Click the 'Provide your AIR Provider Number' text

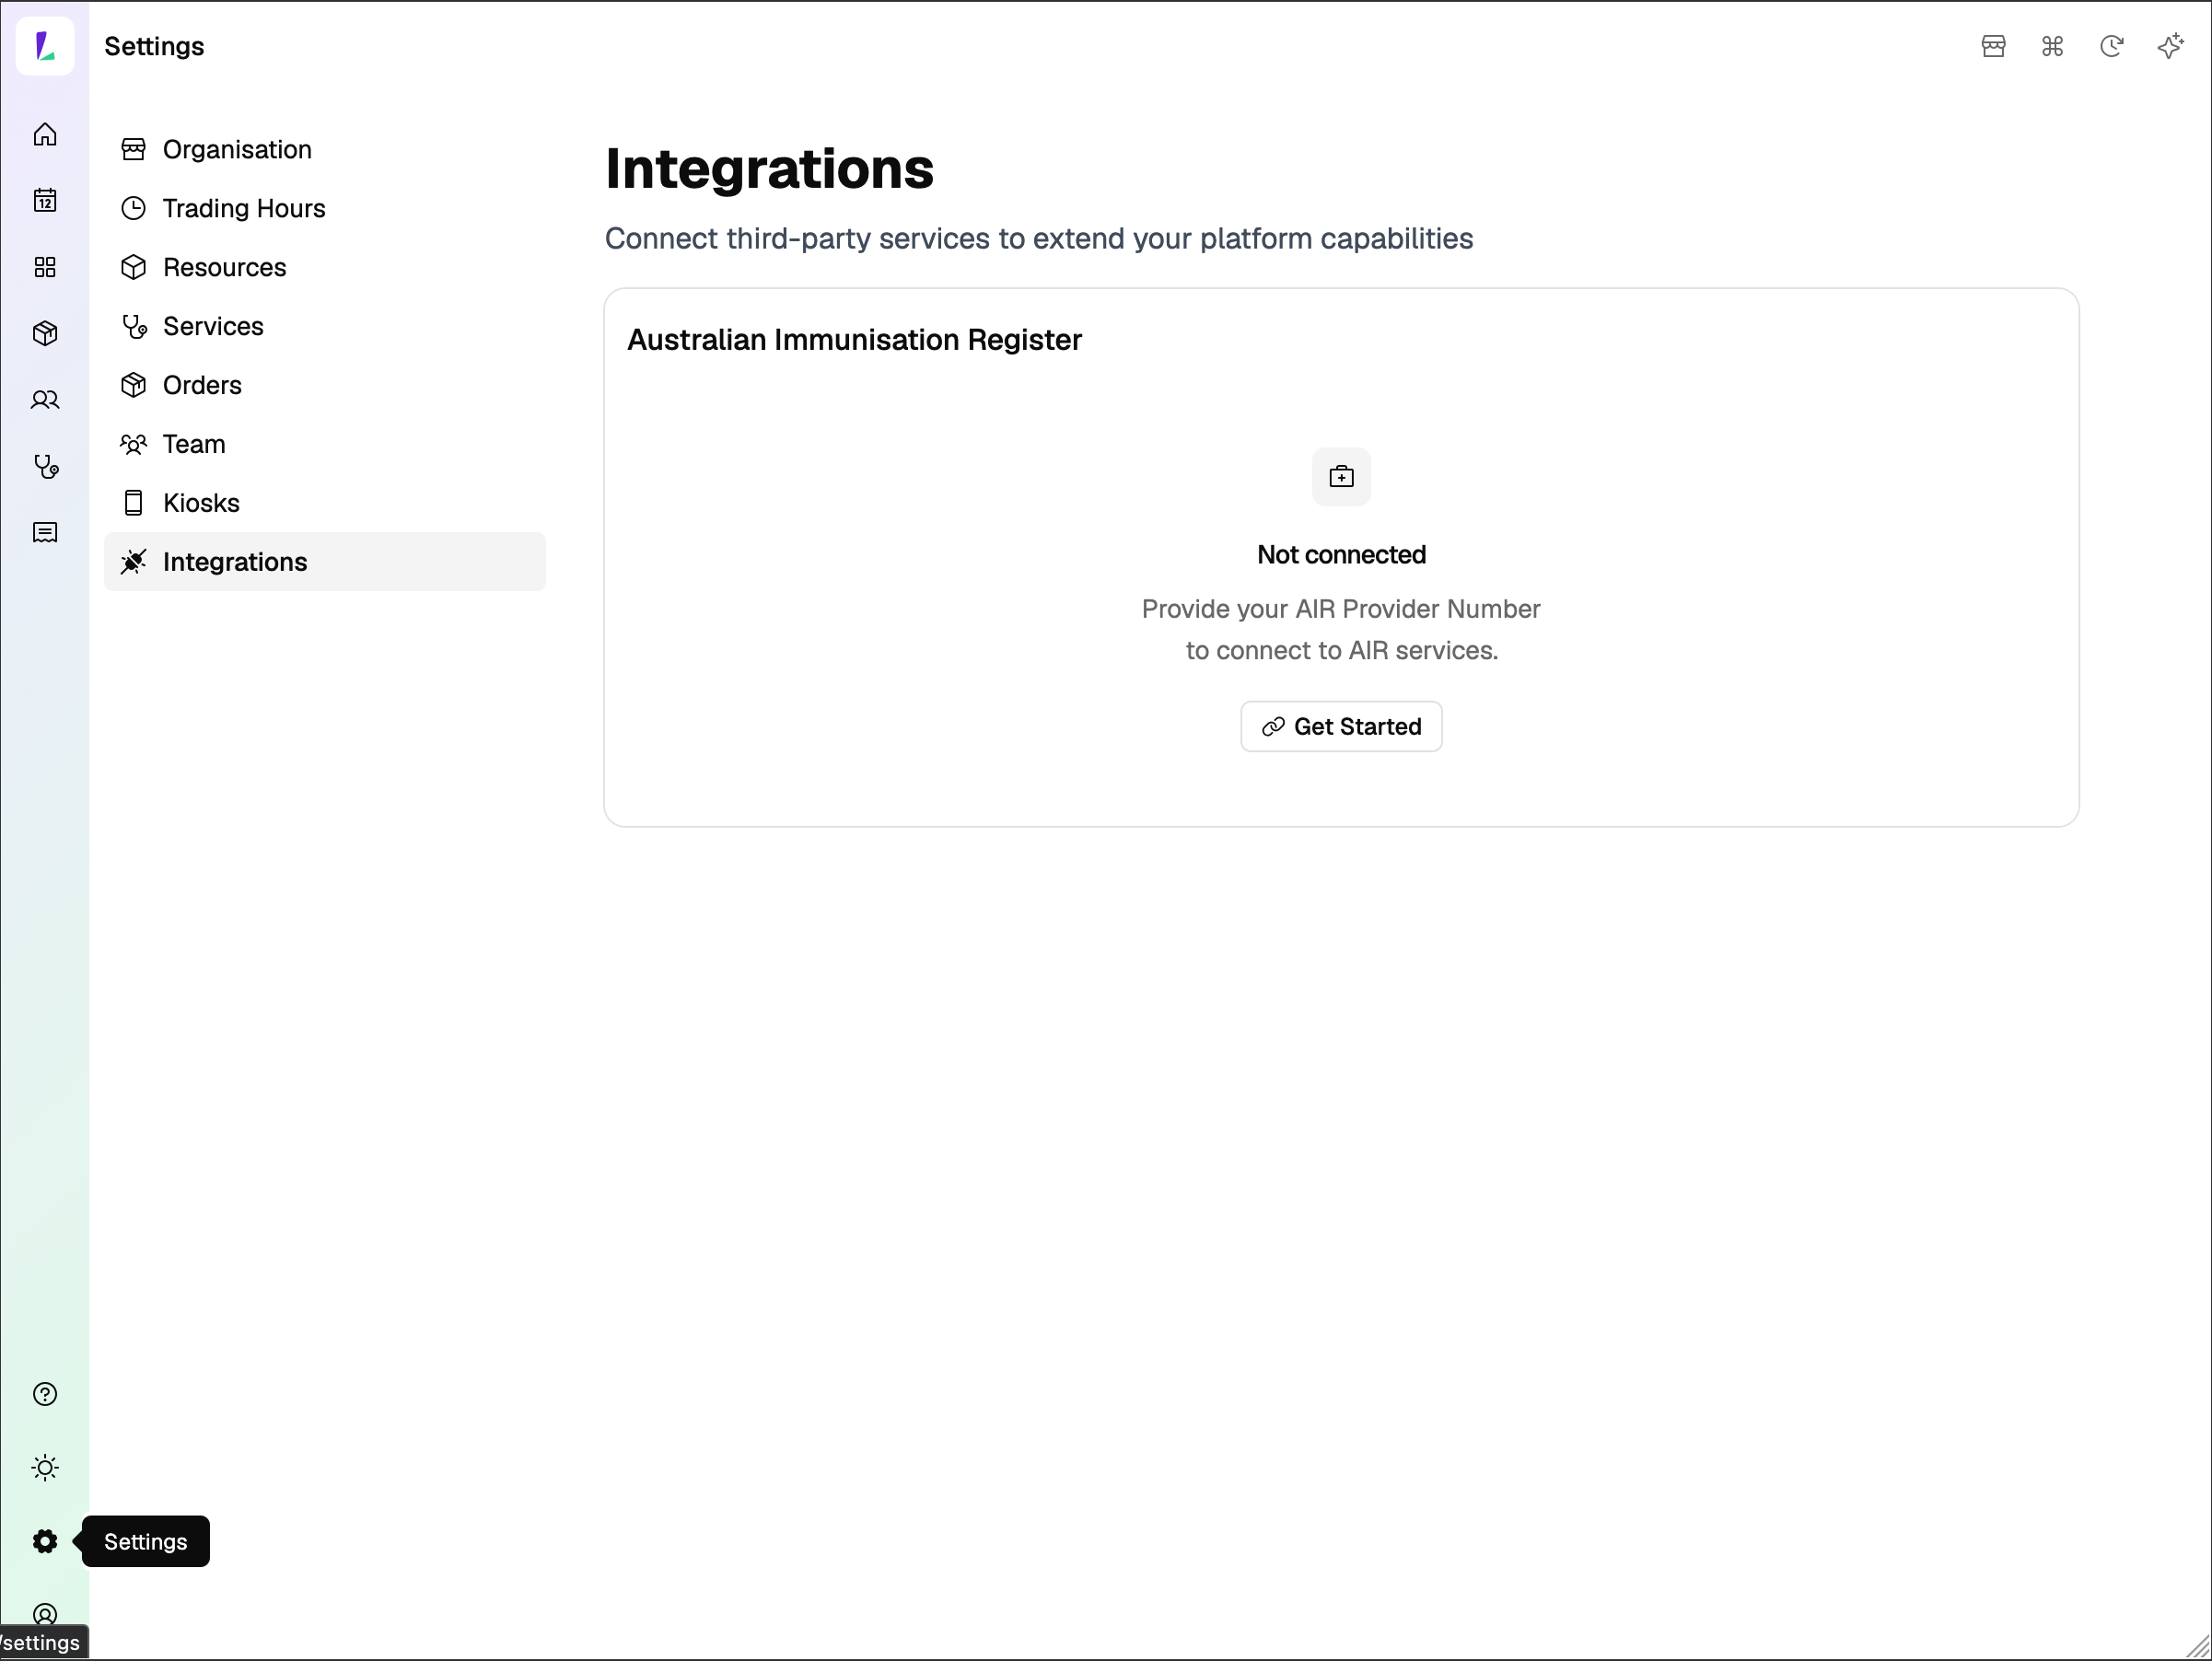(1341, 609)
